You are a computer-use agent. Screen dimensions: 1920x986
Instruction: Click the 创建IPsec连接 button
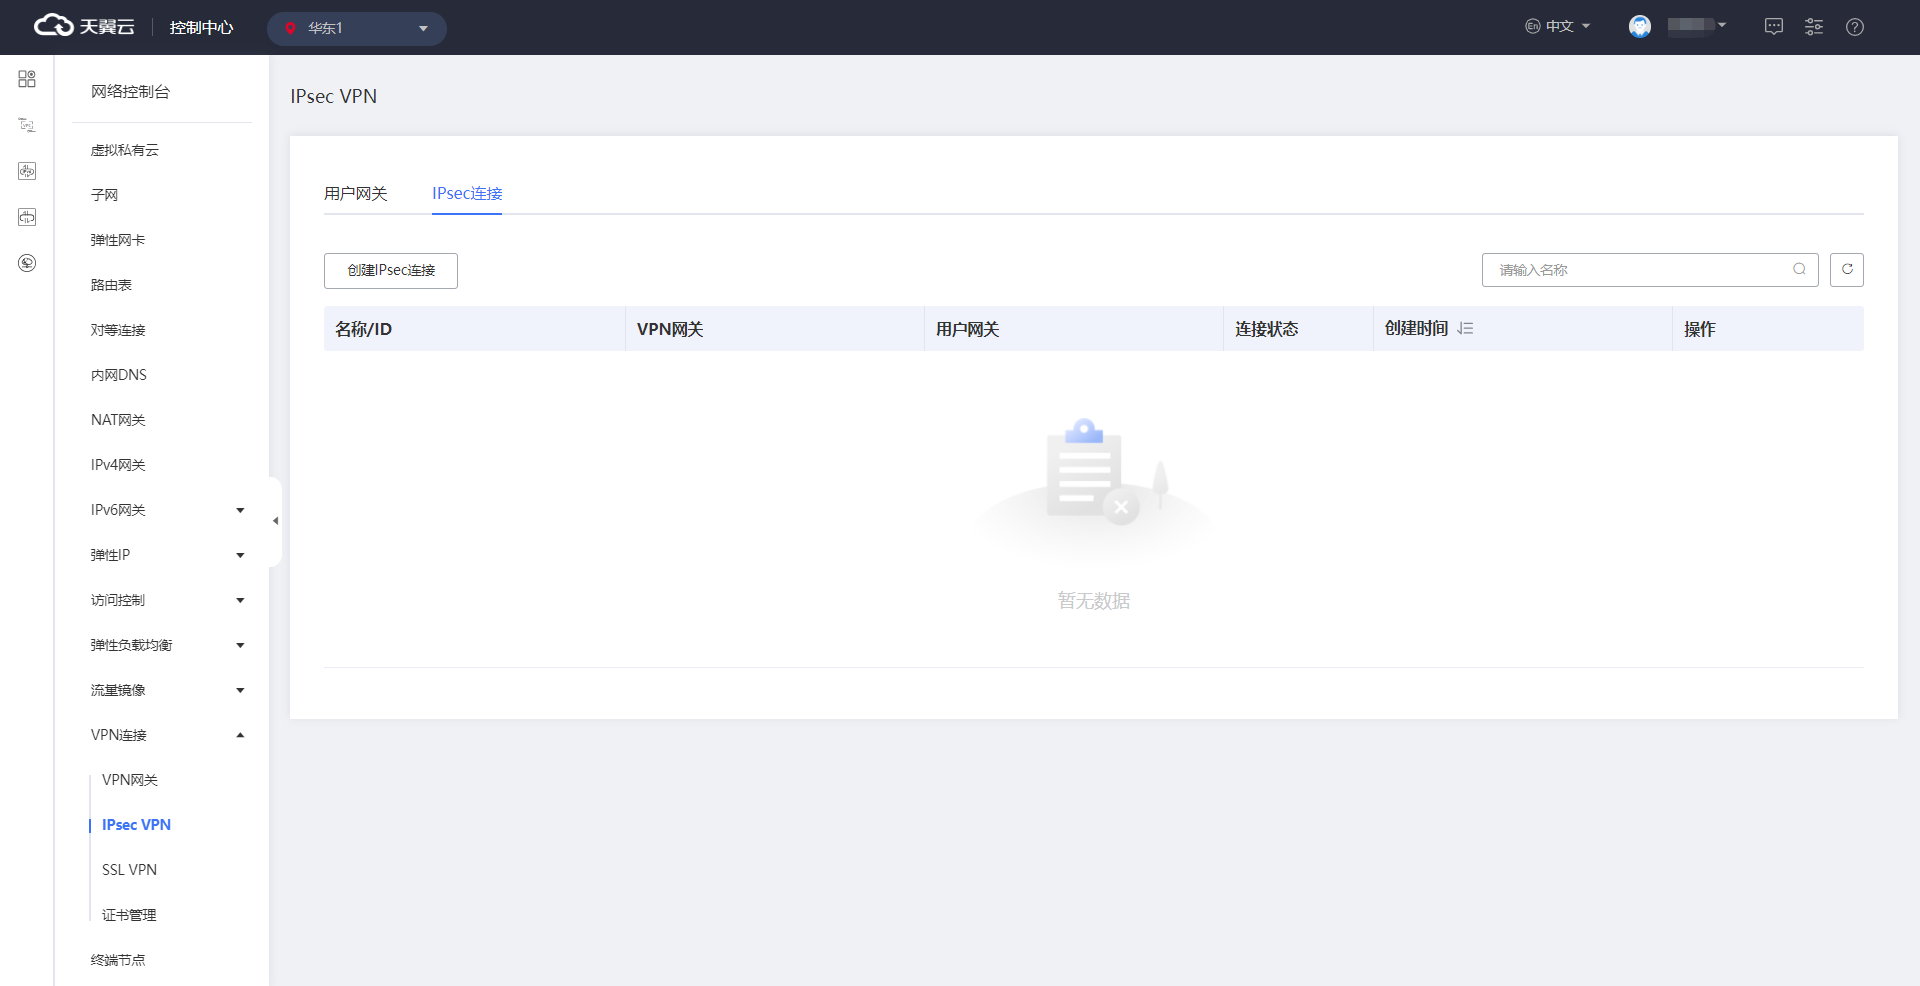(391, 271)
